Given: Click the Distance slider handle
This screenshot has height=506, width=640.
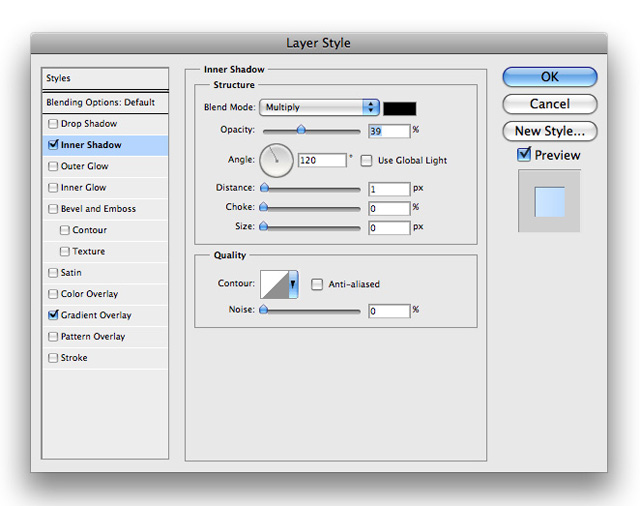Looking at the screenshot, I should (x=264, y=187).
